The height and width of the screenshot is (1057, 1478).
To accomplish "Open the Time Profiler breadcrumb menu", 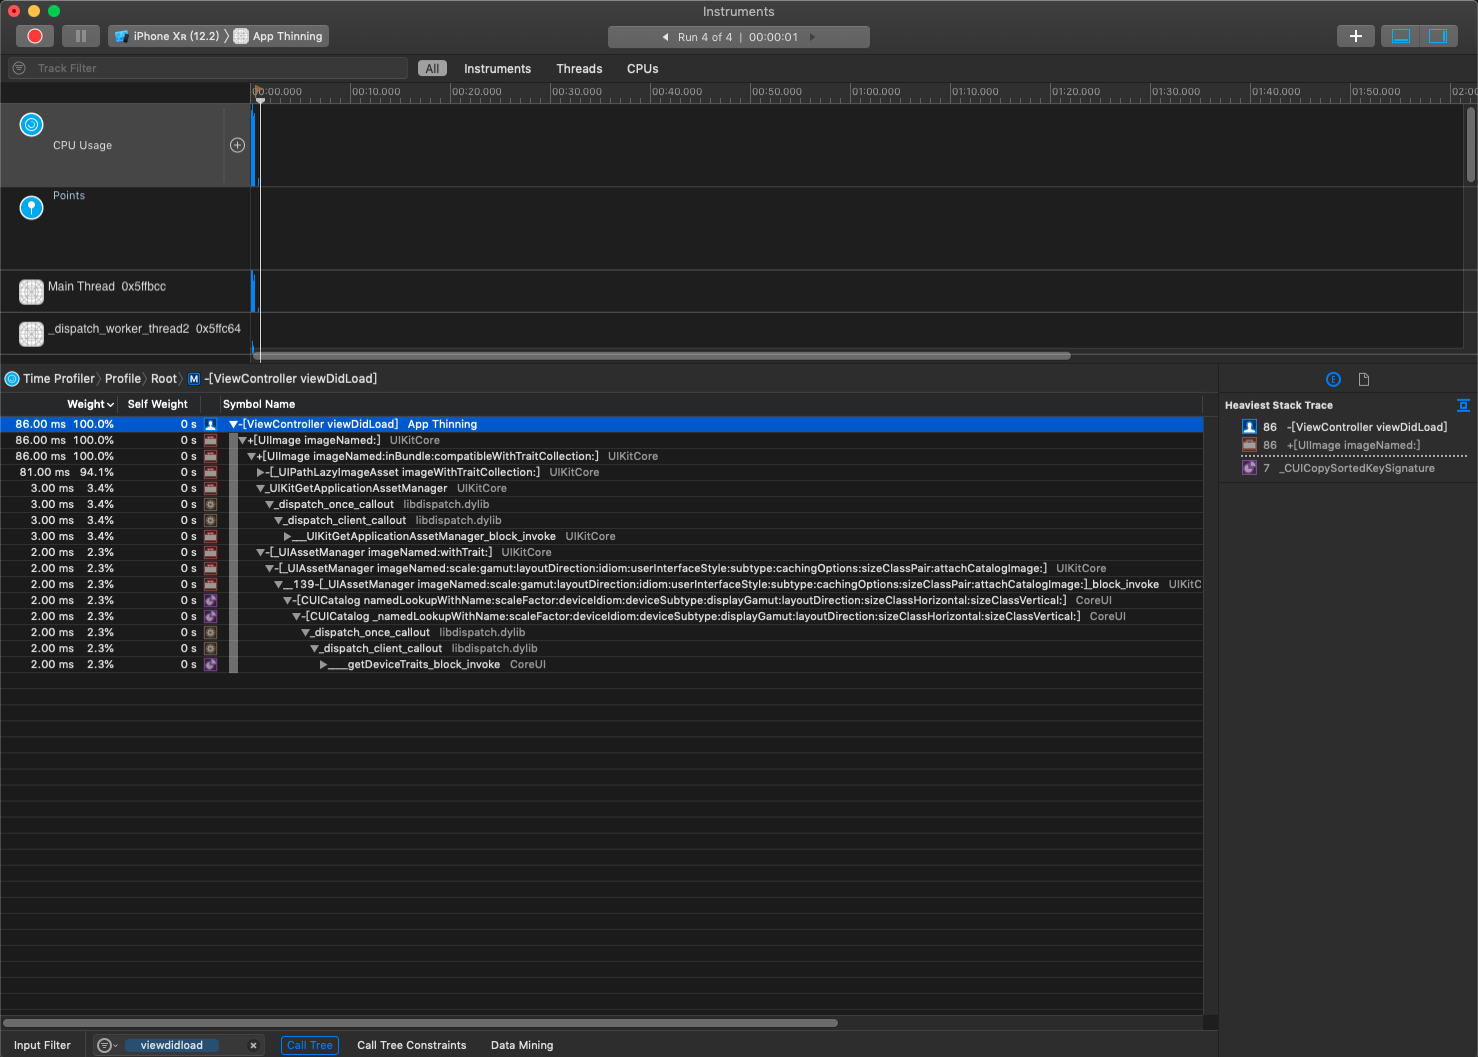I will click(49, 379).
